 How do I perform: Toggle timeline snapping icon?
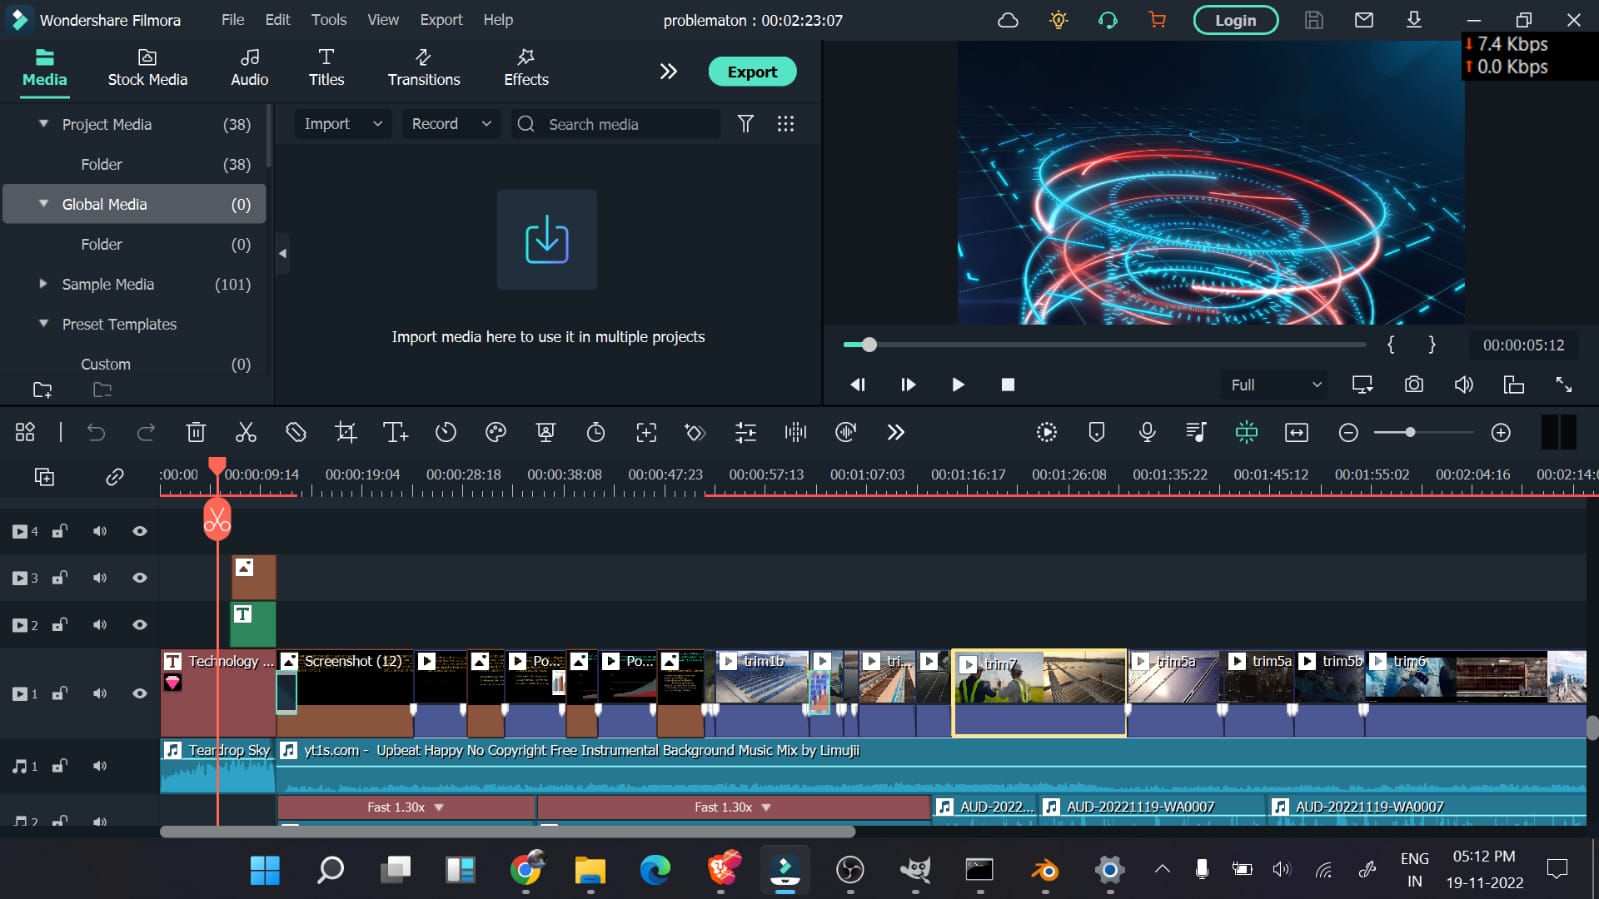(1246, 432)
